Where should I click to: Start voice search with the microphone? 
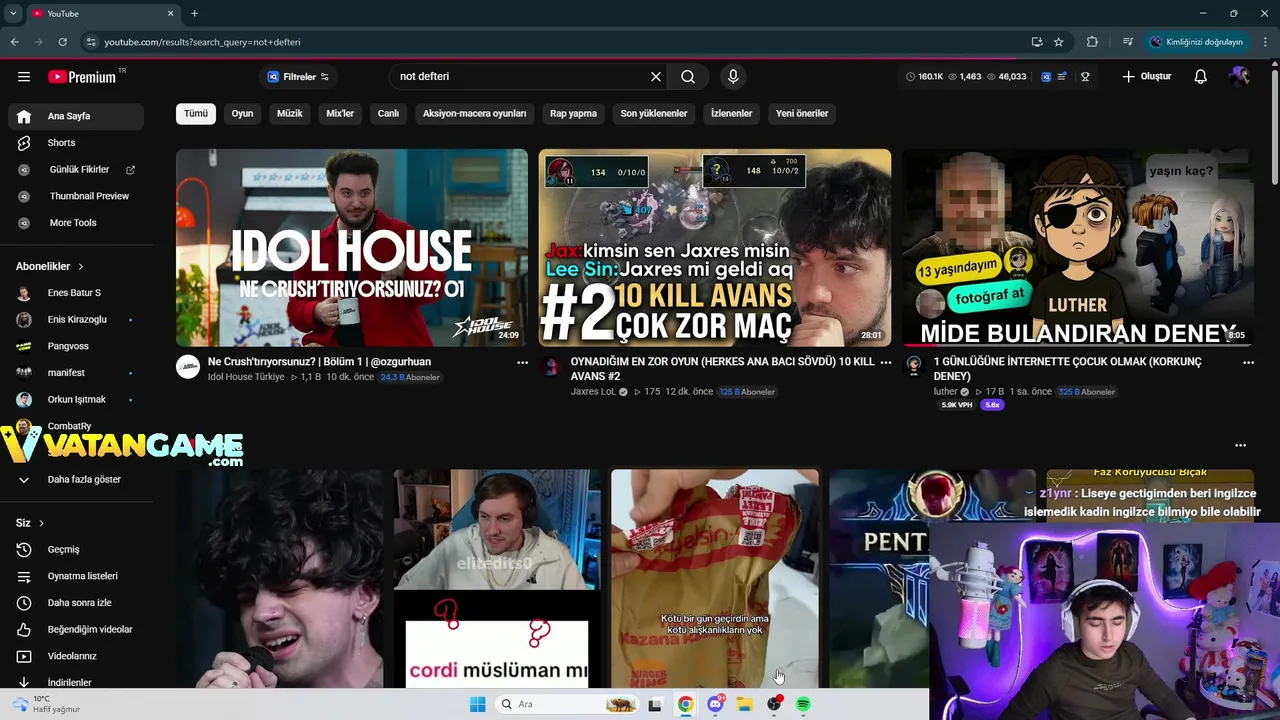733,77
